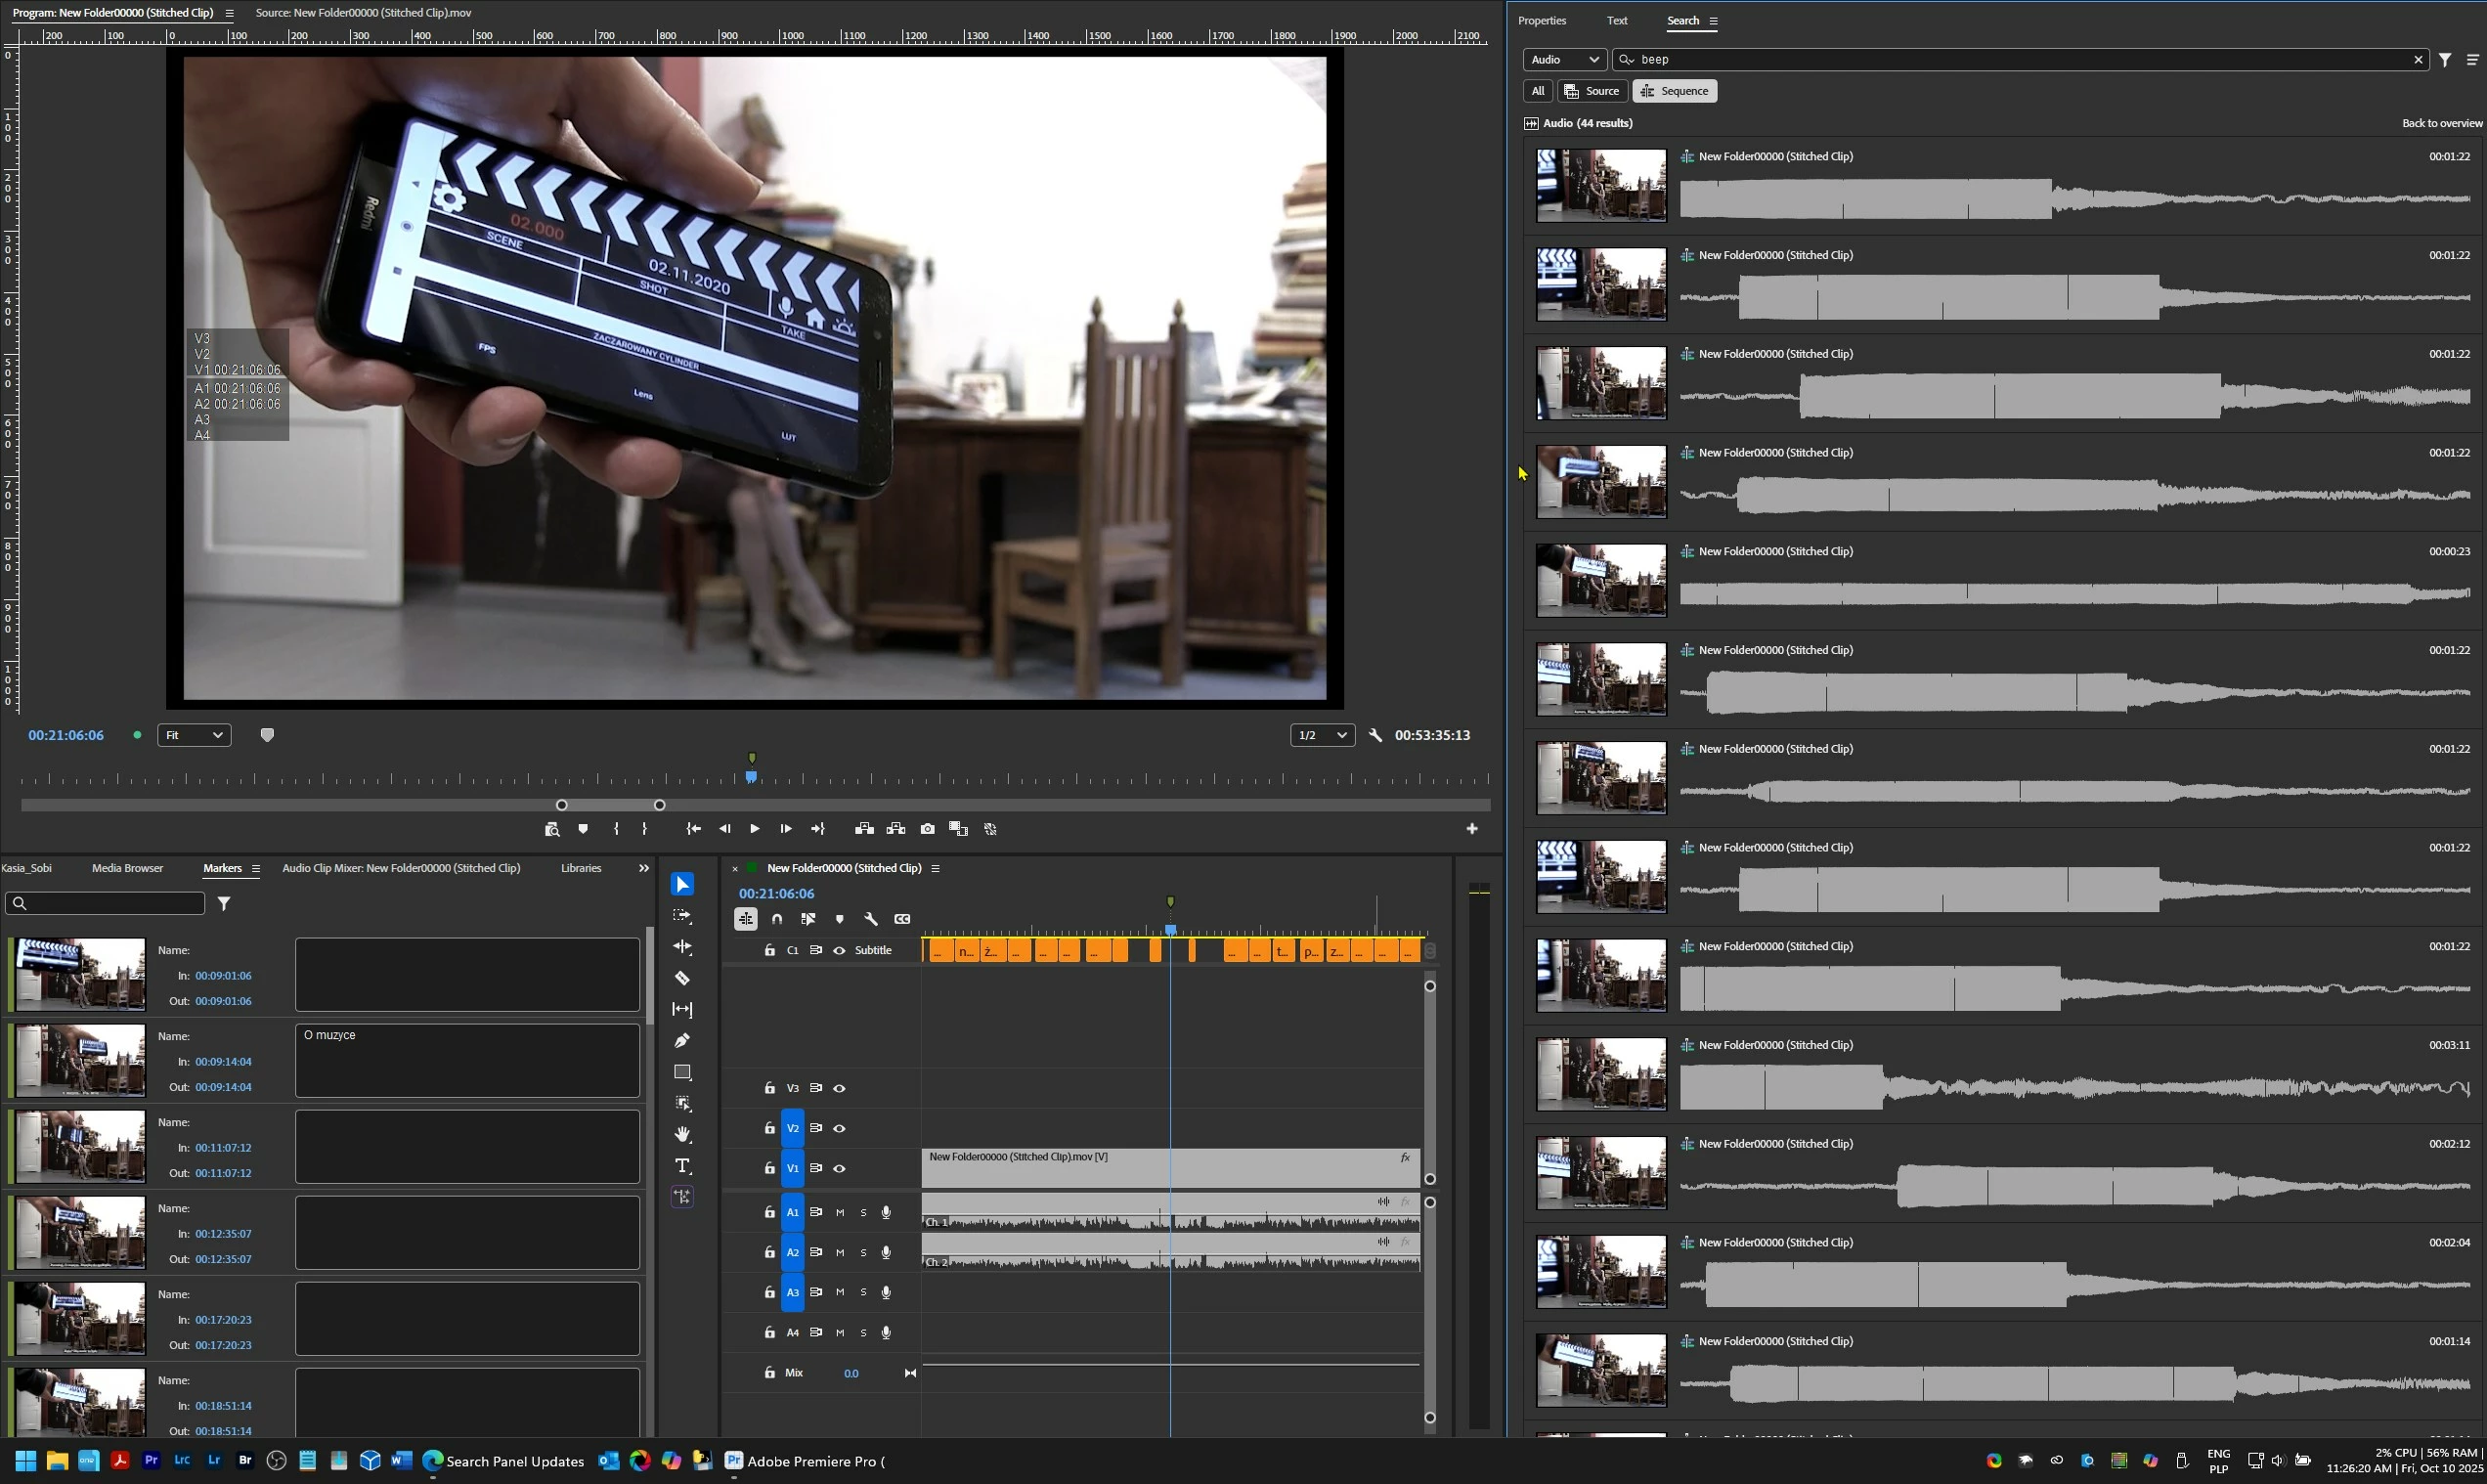The height and width of the screenshot is (1484, 2487).
Task: Click Back to overview link
Action: [x=2441, y=123]
